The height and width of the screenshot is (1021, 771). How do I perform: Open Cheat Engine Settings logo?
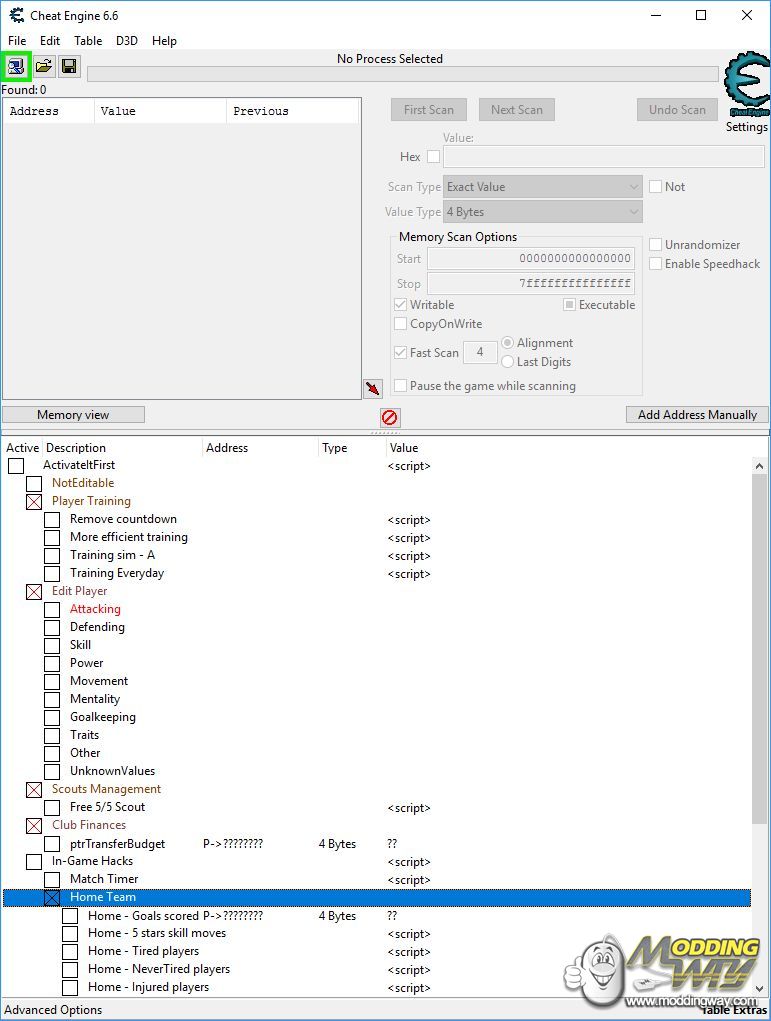coord(746,86)
